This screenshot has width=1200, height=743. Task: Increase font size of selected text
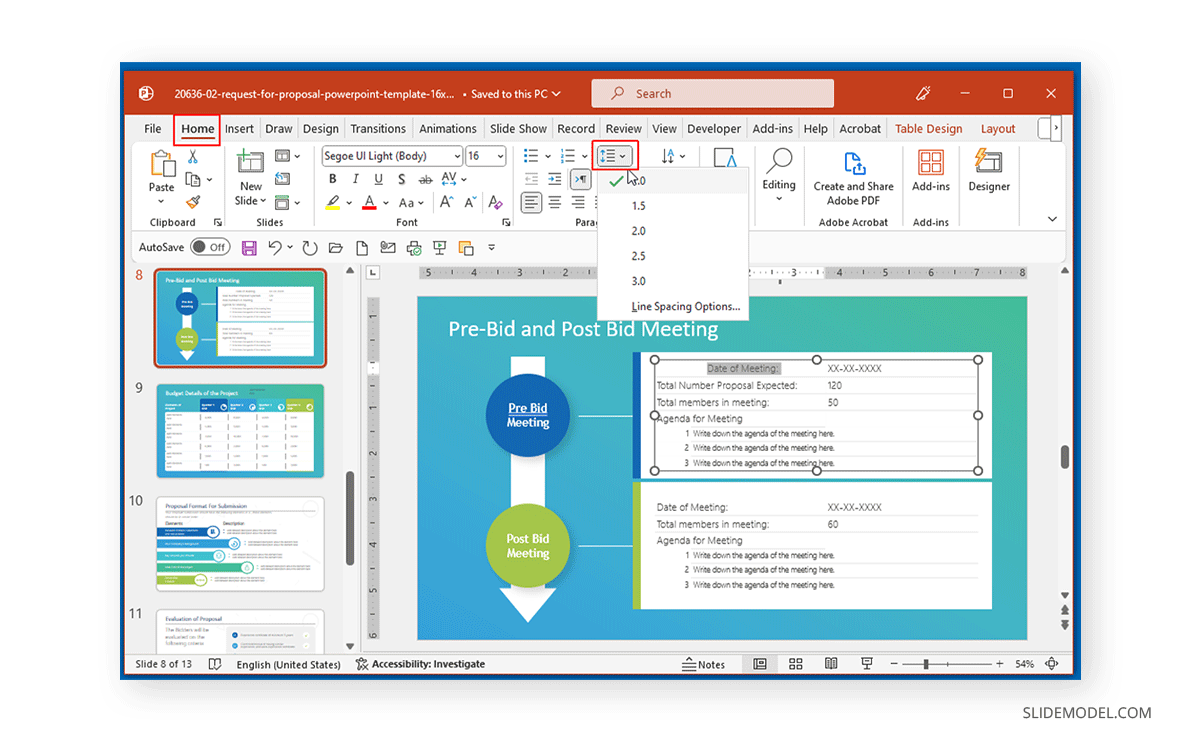(x=449, y=202)
